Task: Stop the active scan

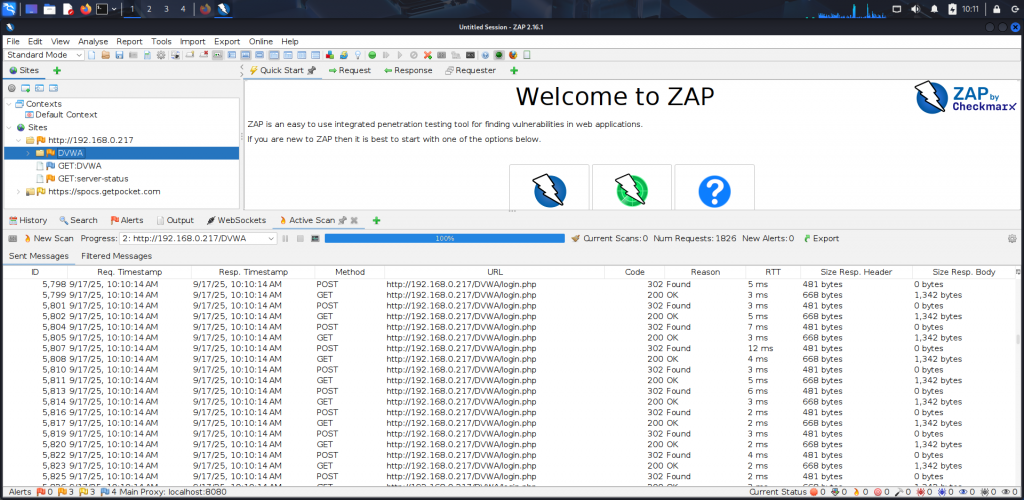Action: [x=300, y=239]
